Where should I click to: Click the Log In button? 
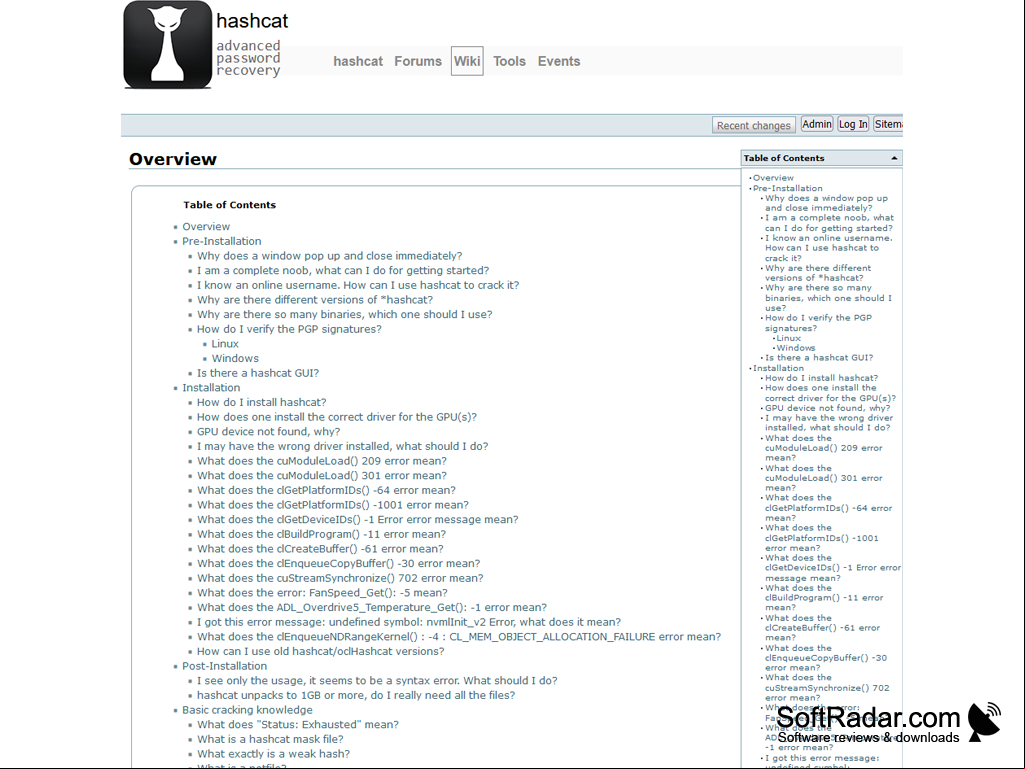(x=853, y=124)
